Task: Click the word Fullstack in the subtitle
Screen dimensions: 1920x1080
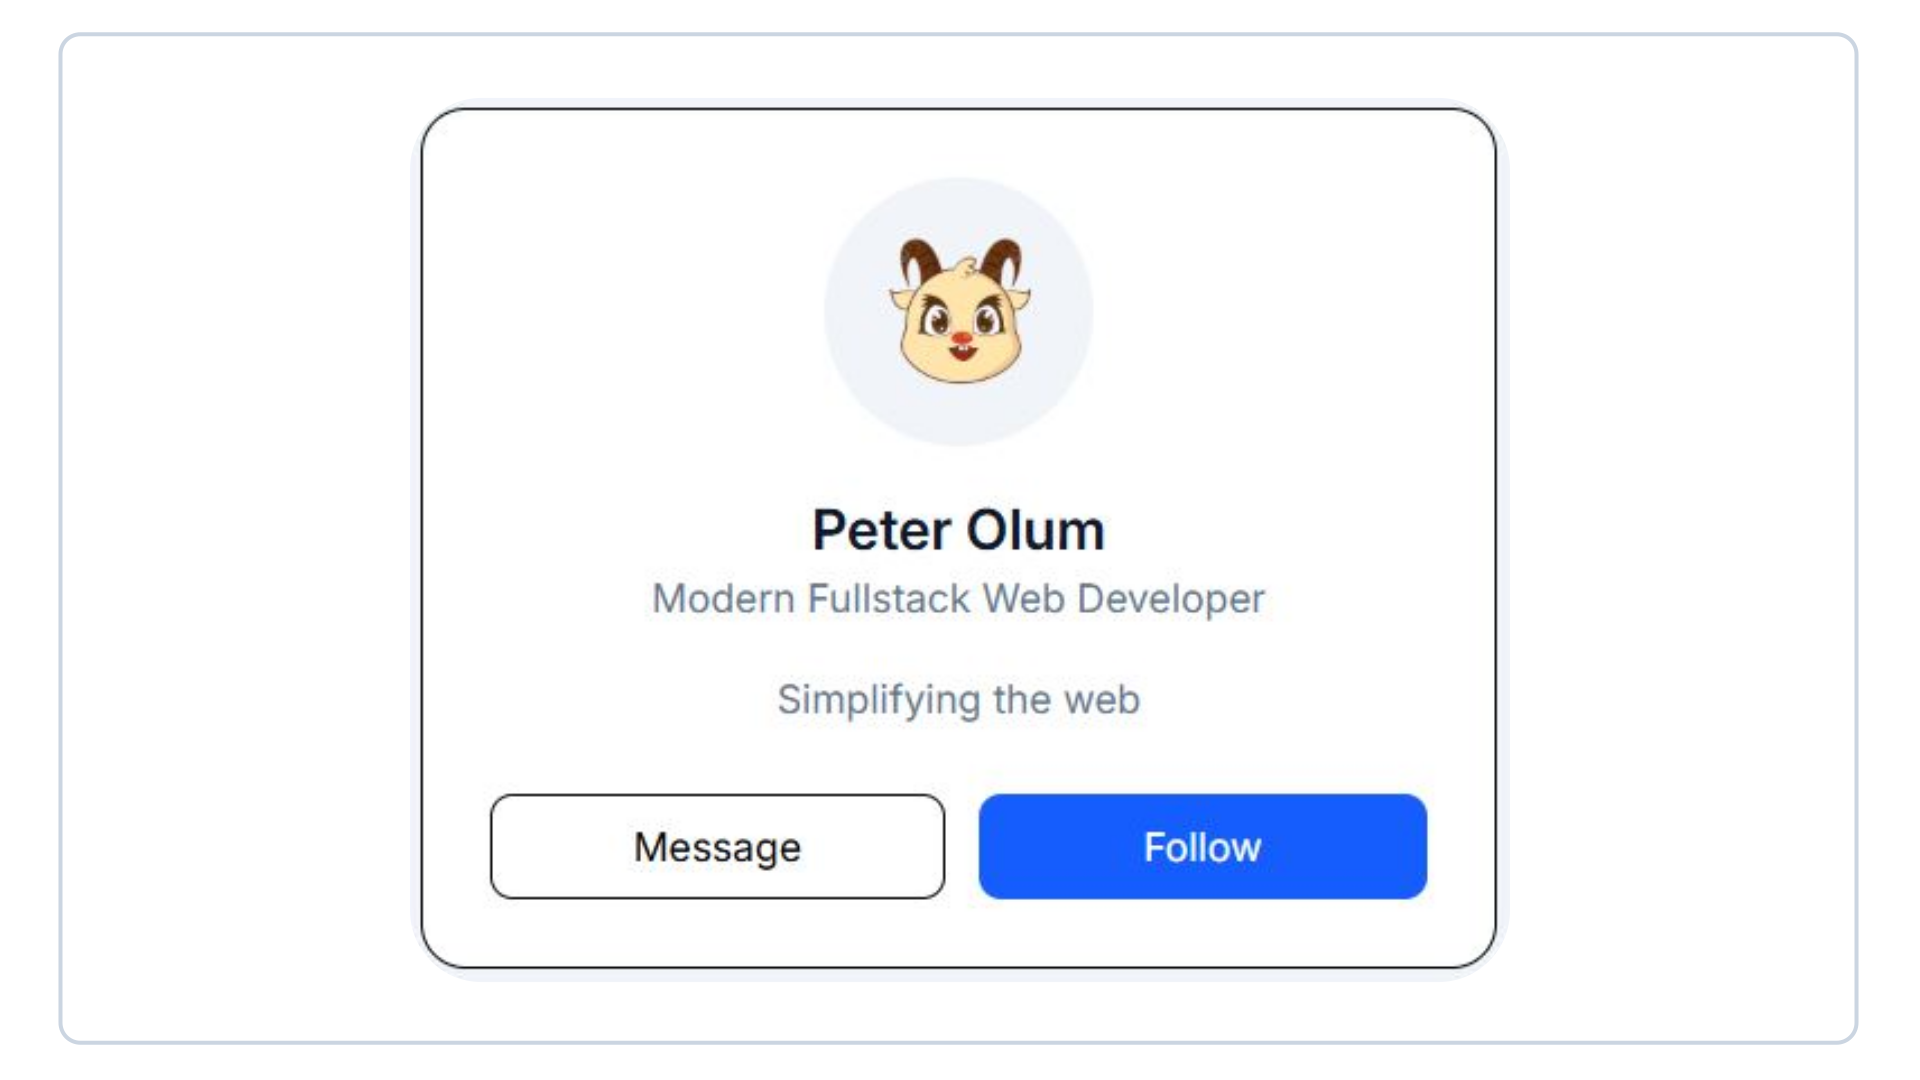Action: [x=888, y=599]
